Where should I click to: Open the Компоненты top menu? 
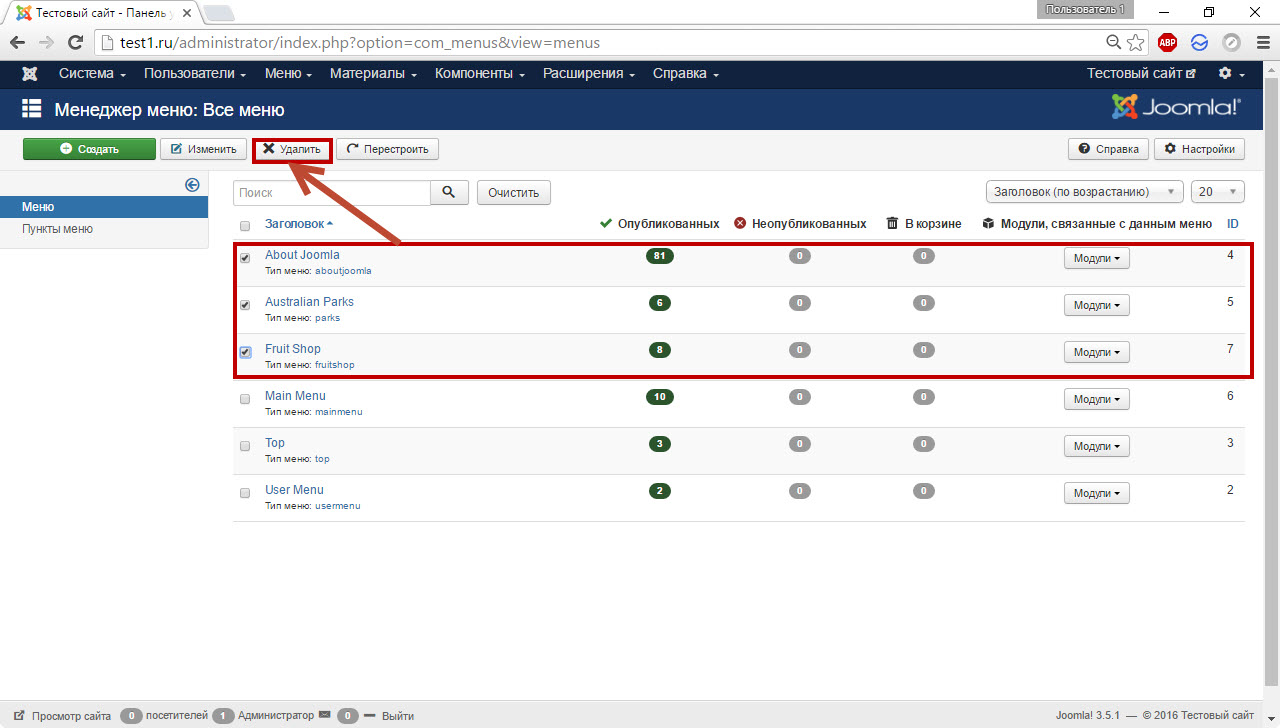pos(480,74)
